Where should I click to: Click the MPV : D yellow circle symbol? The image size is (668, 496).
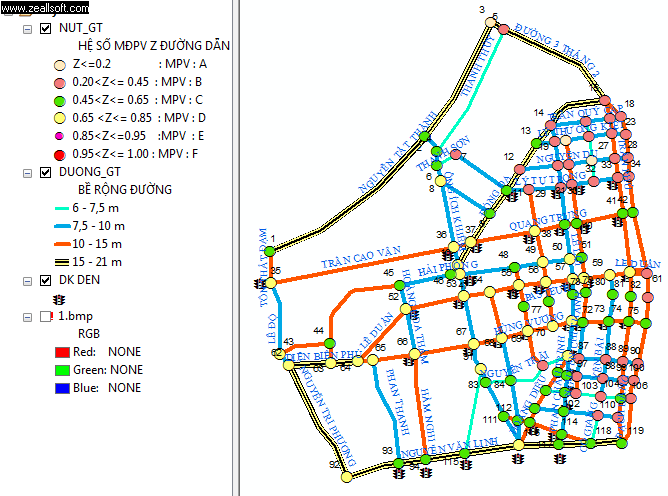[60, 118]
